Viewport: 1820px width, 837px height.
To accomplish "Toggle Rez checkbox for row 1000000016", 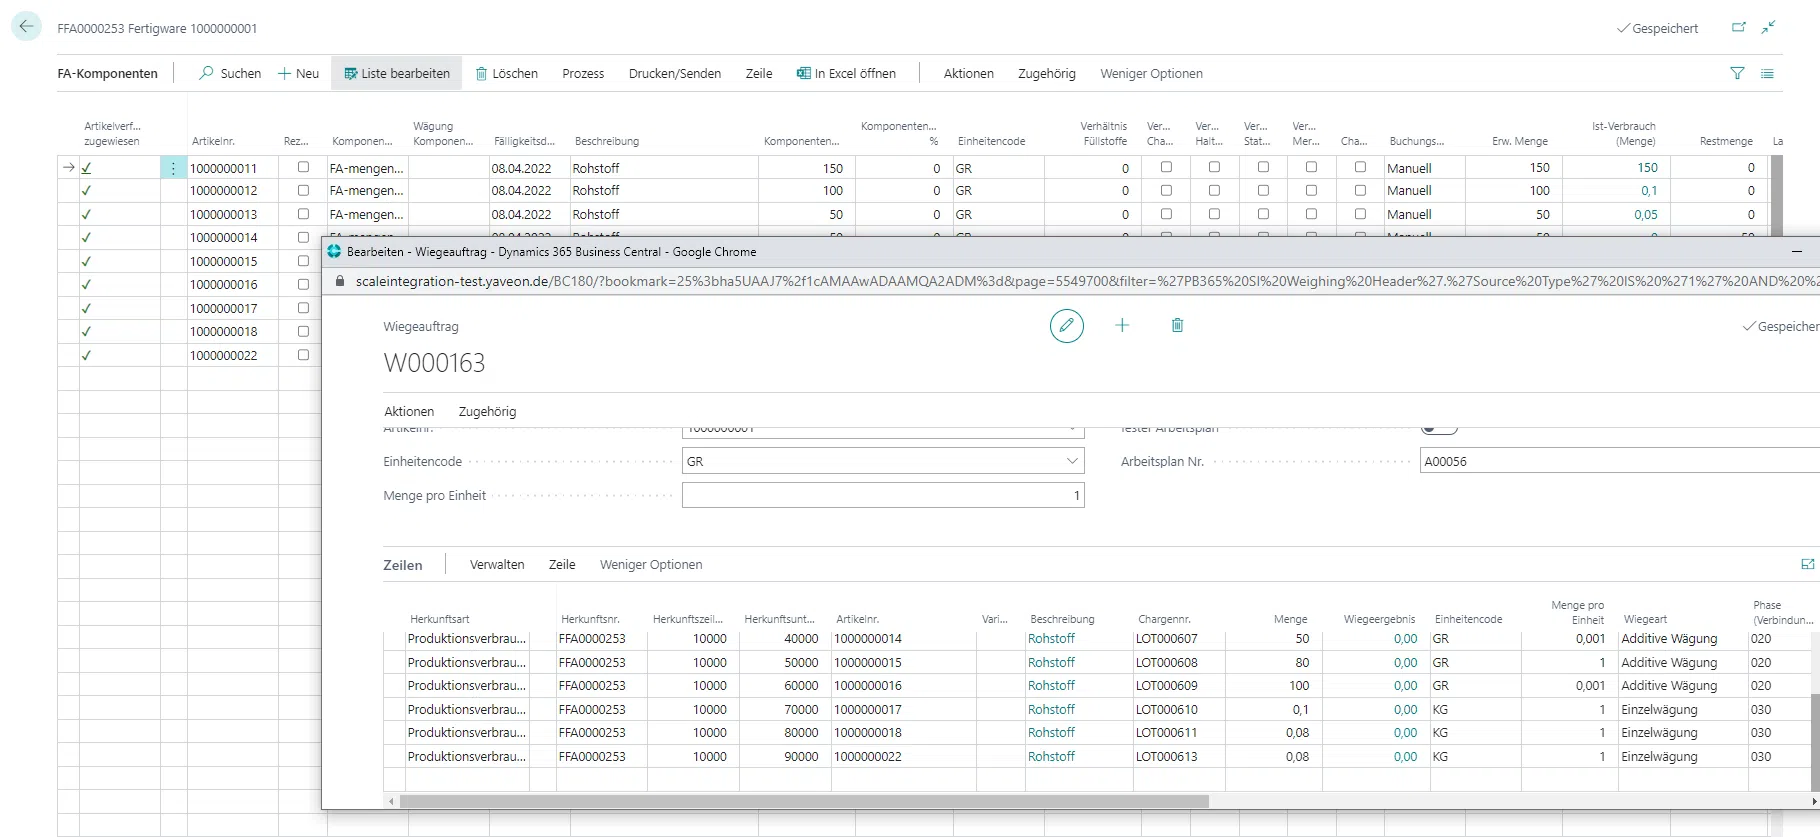I will (303, 284).
